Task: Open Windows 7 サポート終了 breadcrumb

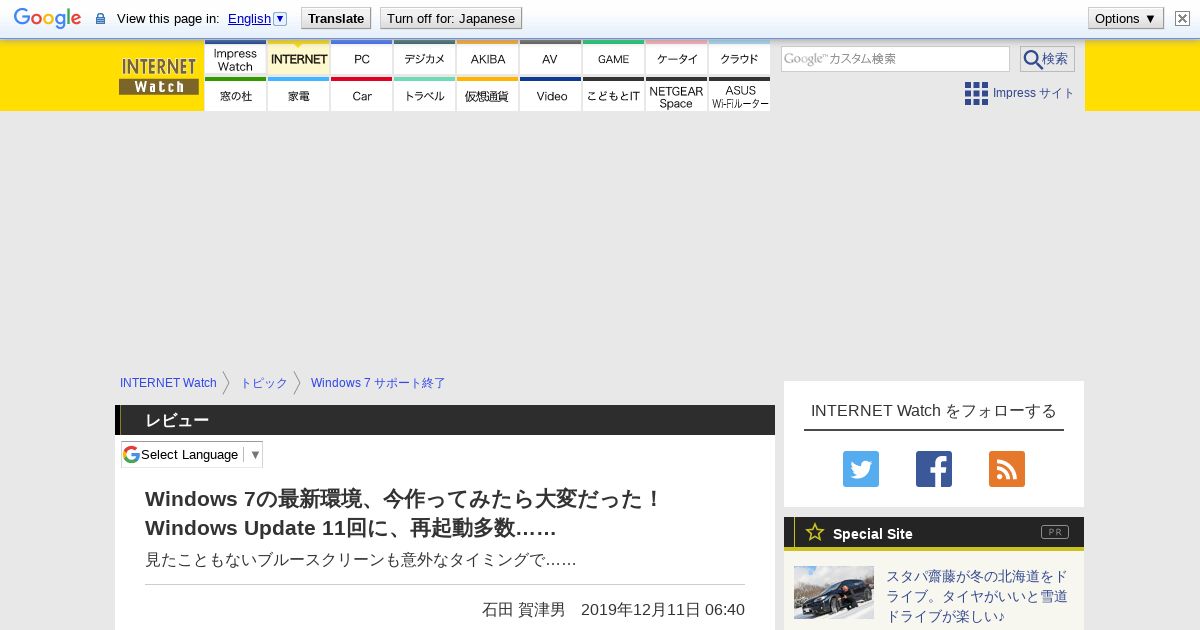Action: point(378,383)
